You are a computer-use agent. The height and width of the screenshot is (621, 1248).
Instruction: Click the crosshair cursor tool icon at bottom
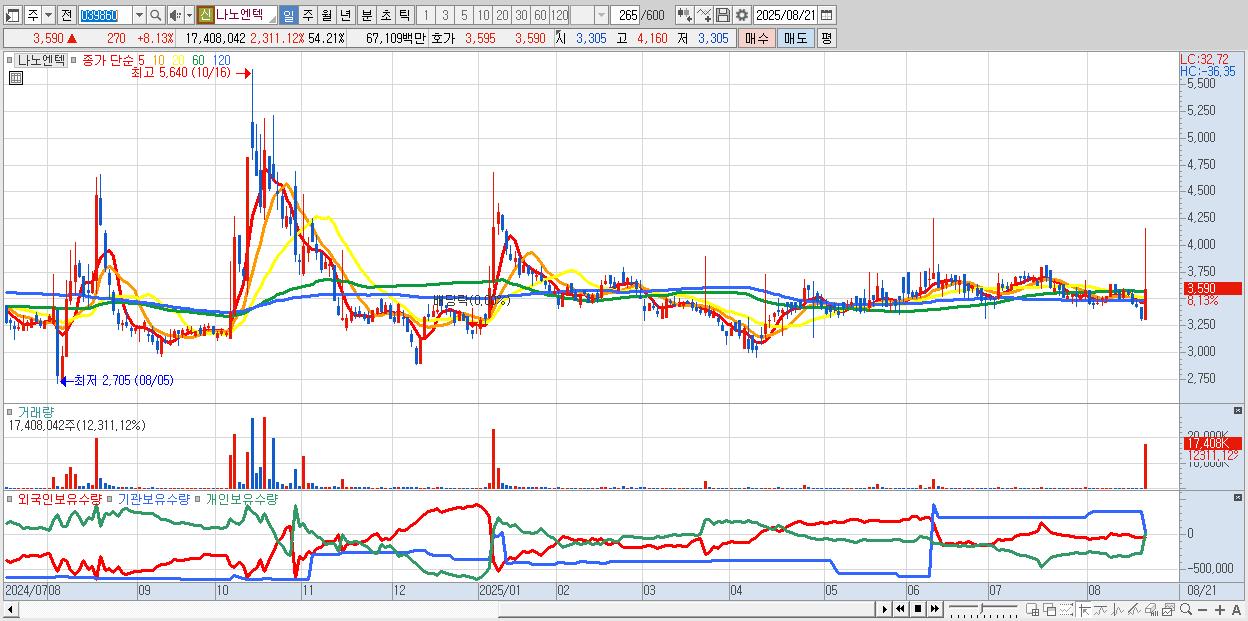coord(1084,609)
